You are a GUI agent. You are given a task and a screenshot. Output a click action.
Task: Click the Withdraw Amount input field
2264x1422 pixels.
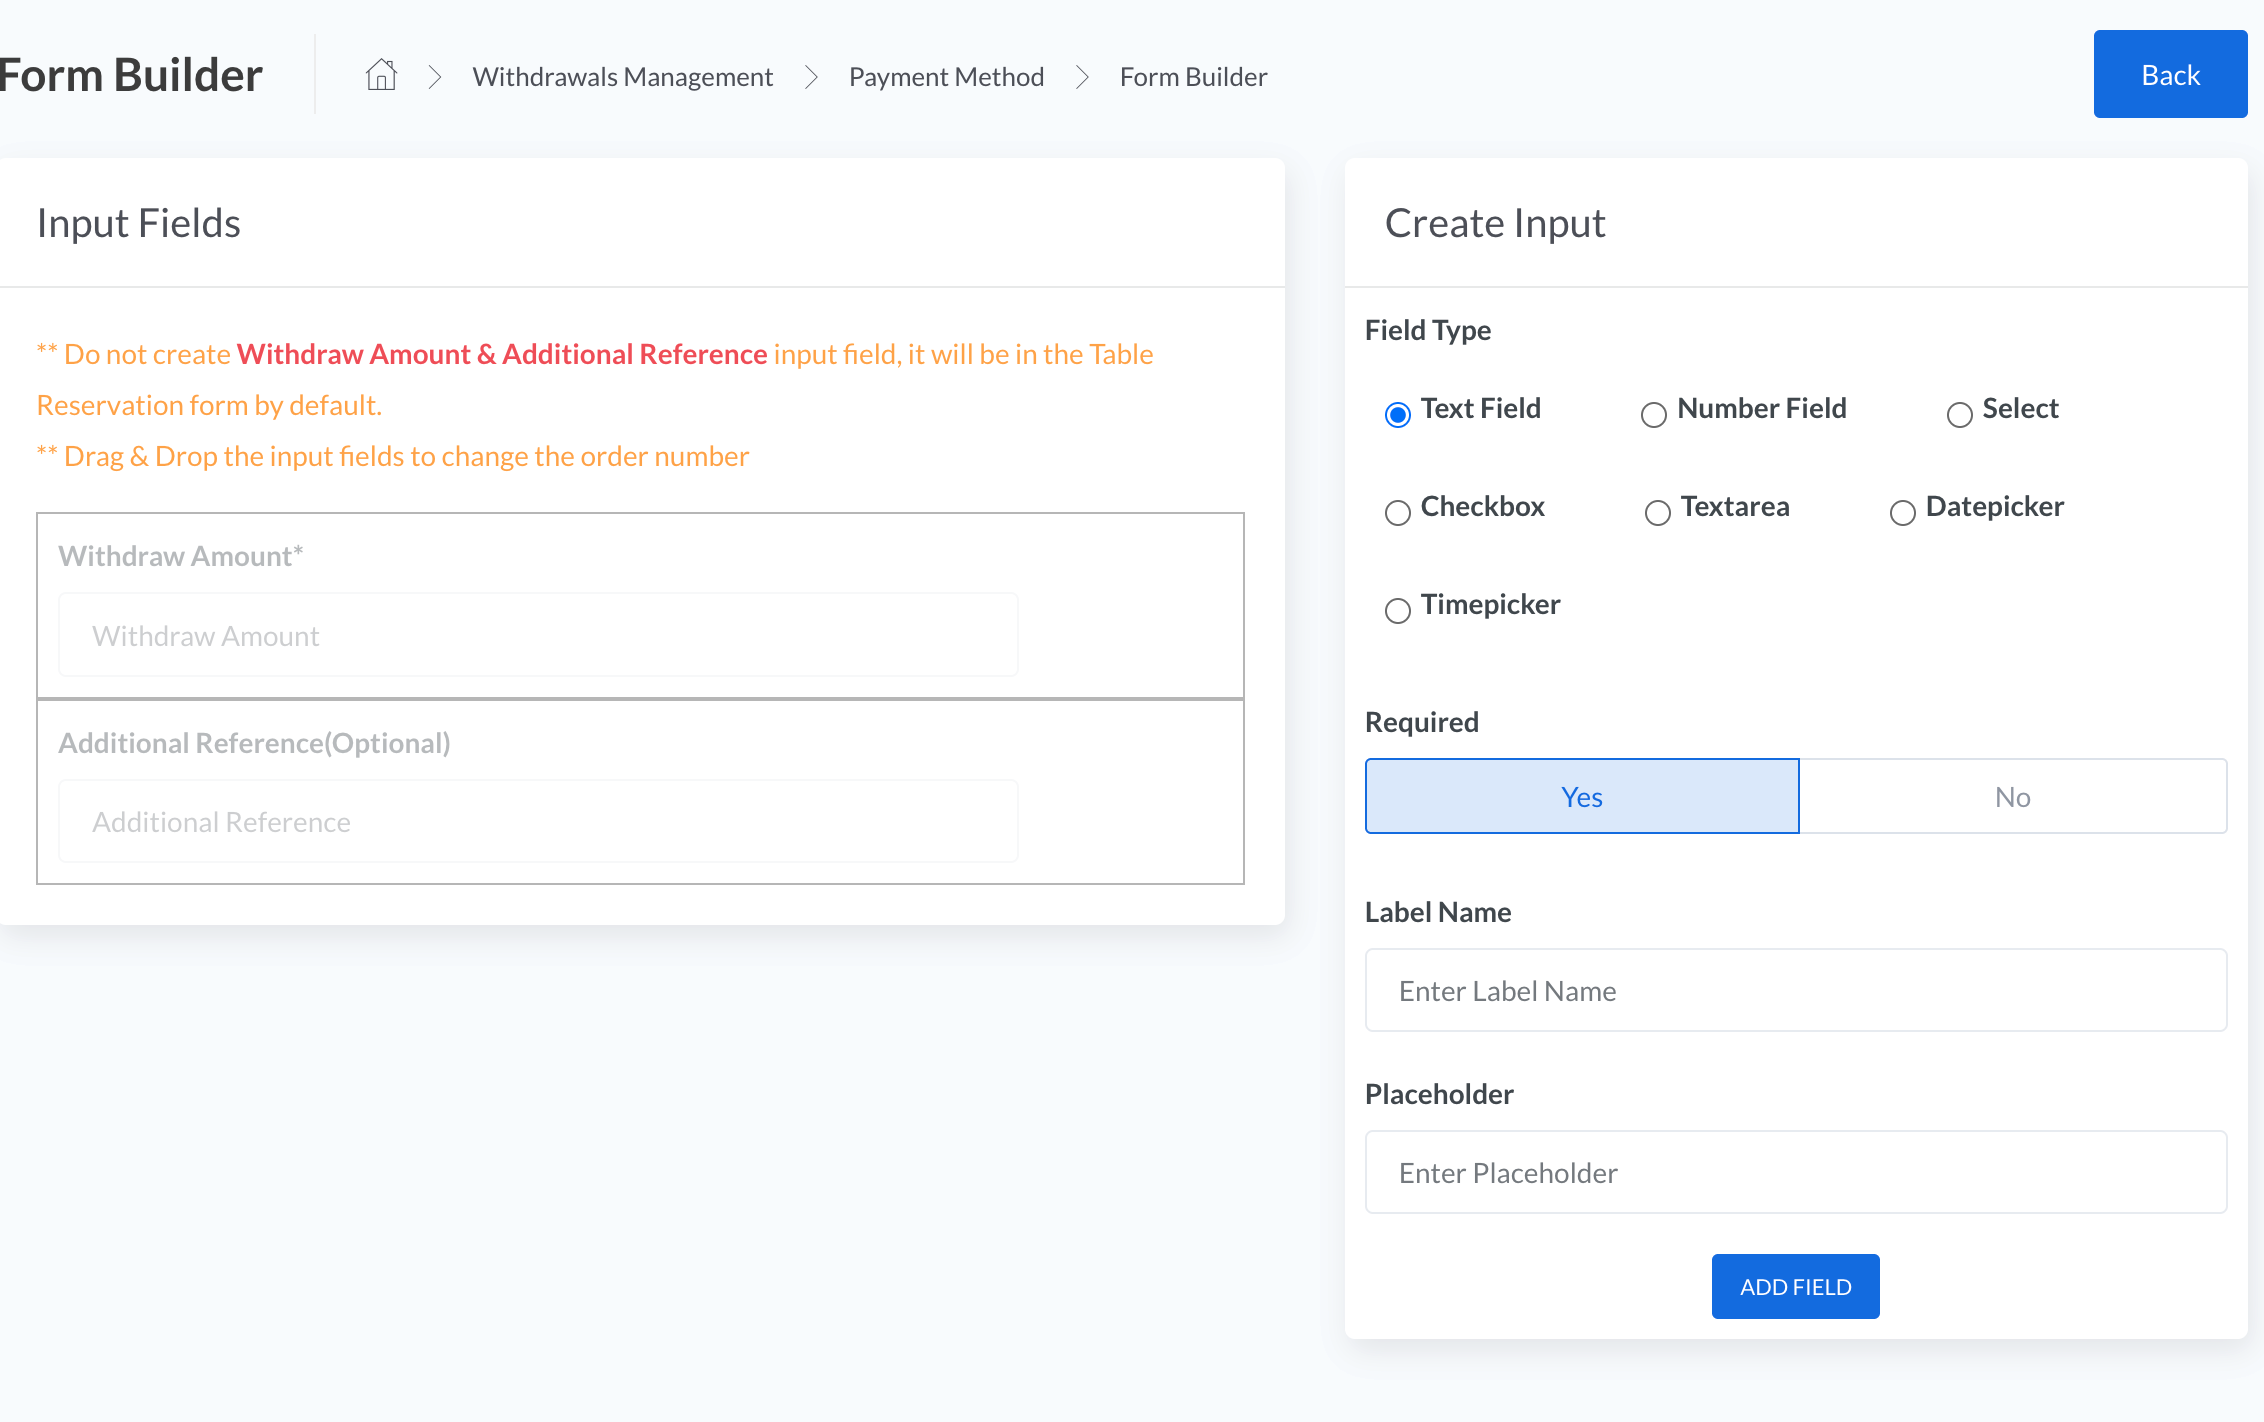click(538, 636)
